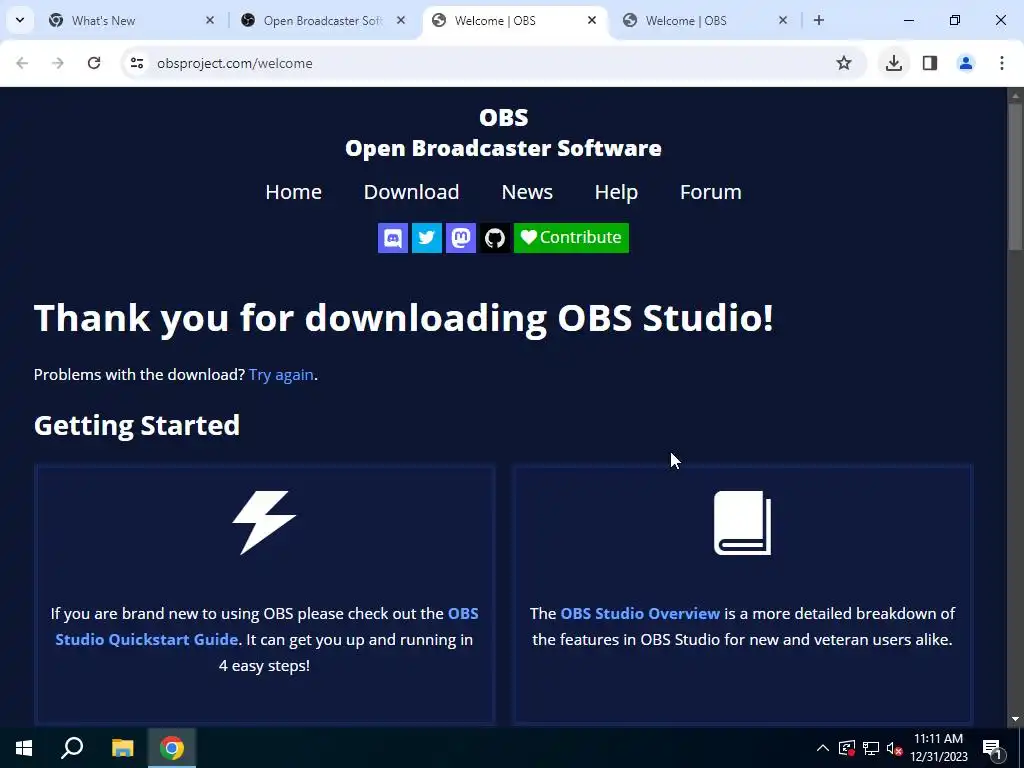The height and width of the screenshot is (768, 1024).
Task: Click the page vertical scrollbar thumb
Action: pos(1015,176)
